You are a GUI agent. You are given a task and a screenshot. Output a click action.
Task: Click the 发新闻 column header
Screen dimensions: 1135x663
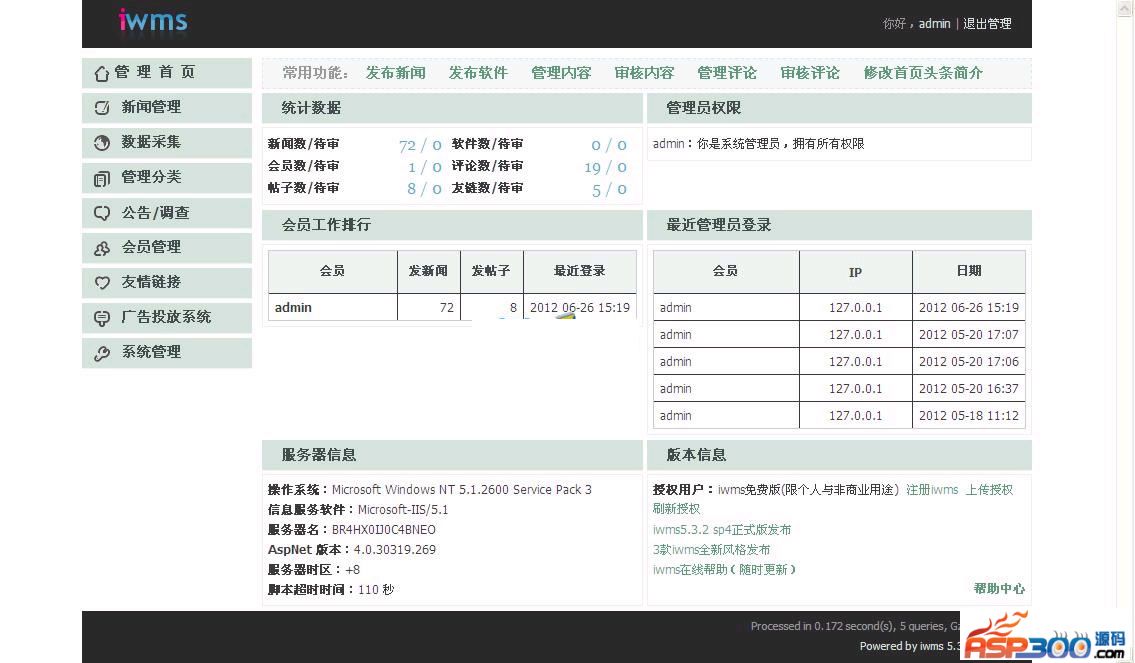pos(429,271)
